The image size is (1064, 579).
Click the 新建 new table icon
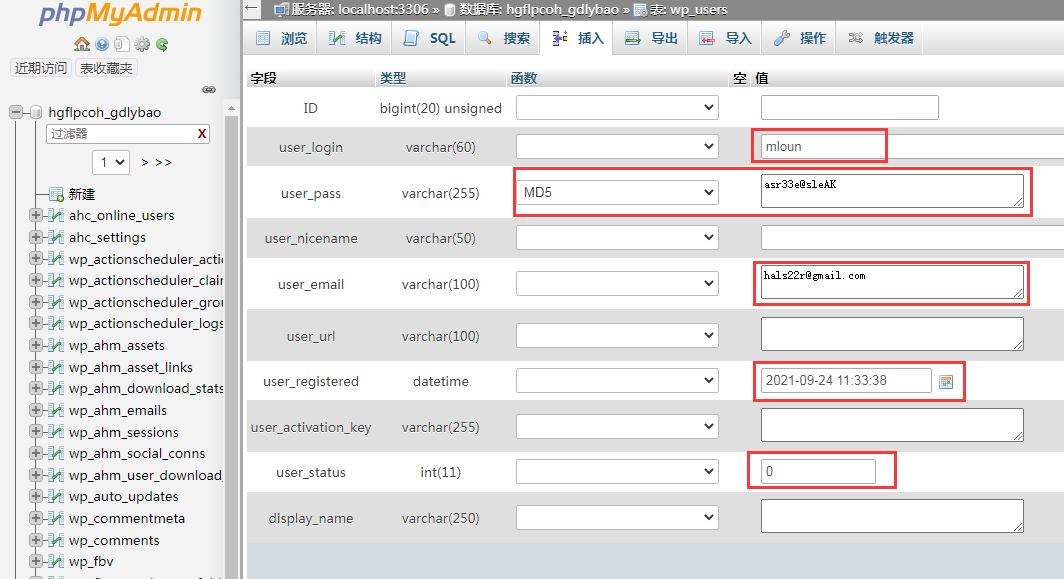click(x=56, y=195)
